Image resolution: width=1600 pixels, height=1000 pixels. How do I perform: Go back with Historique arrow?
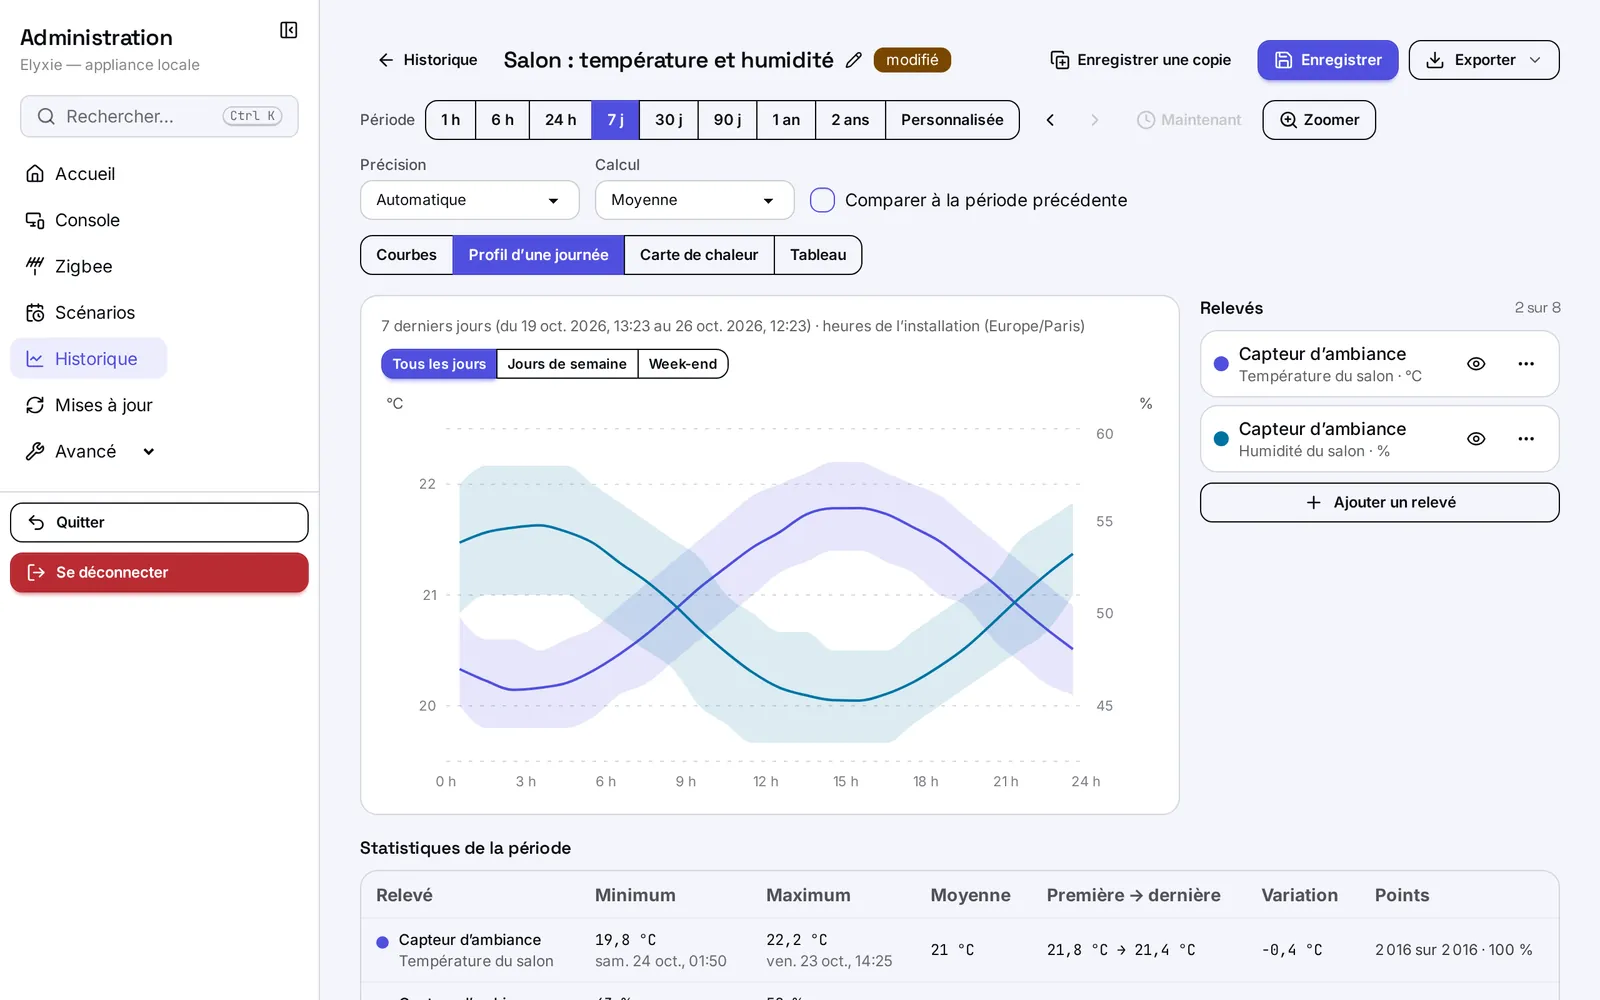[427, 60]
